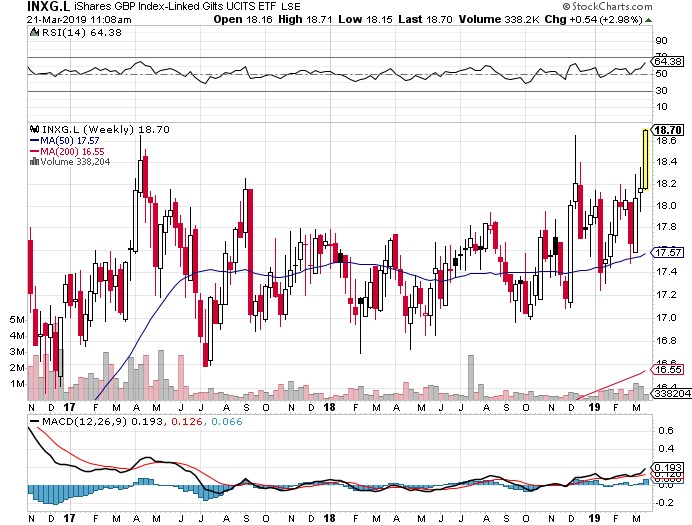The height and width of the screenshot is (525, 692).
Task: Click the RSI(14) 64.38 indicator label
Action: (x=82, y=33)
